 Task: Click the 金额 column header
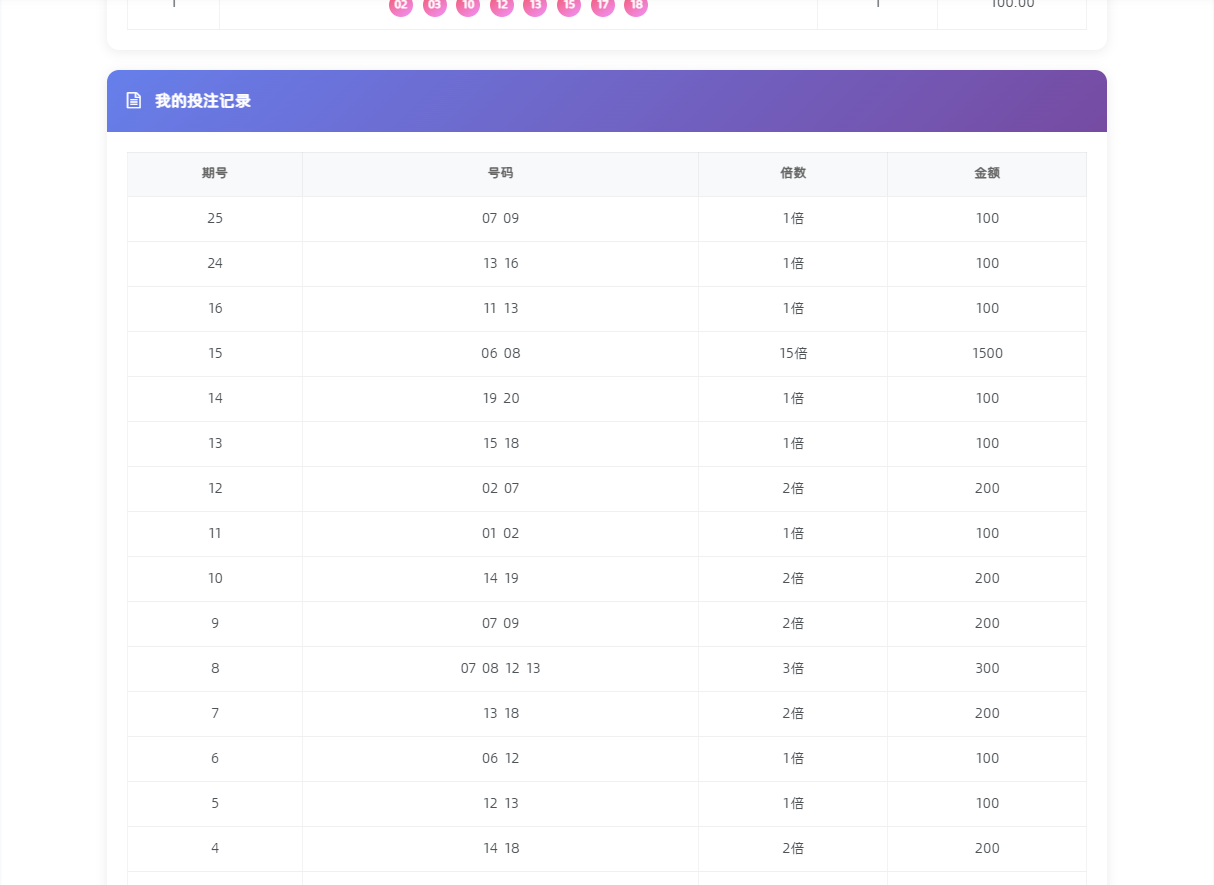[x=987, y=173]
